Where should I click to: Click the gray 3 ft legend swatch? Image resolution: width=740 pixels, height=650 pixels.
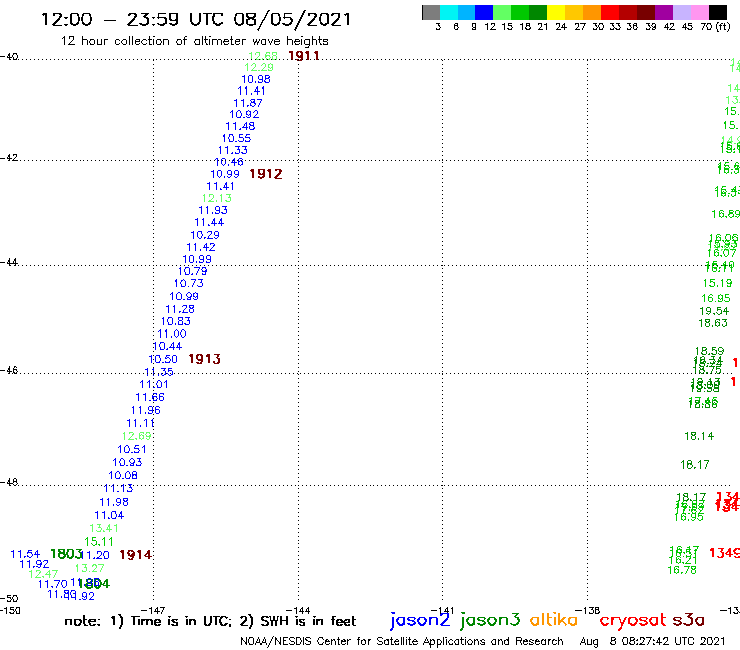pyautogui.click(x=431, y=12)
